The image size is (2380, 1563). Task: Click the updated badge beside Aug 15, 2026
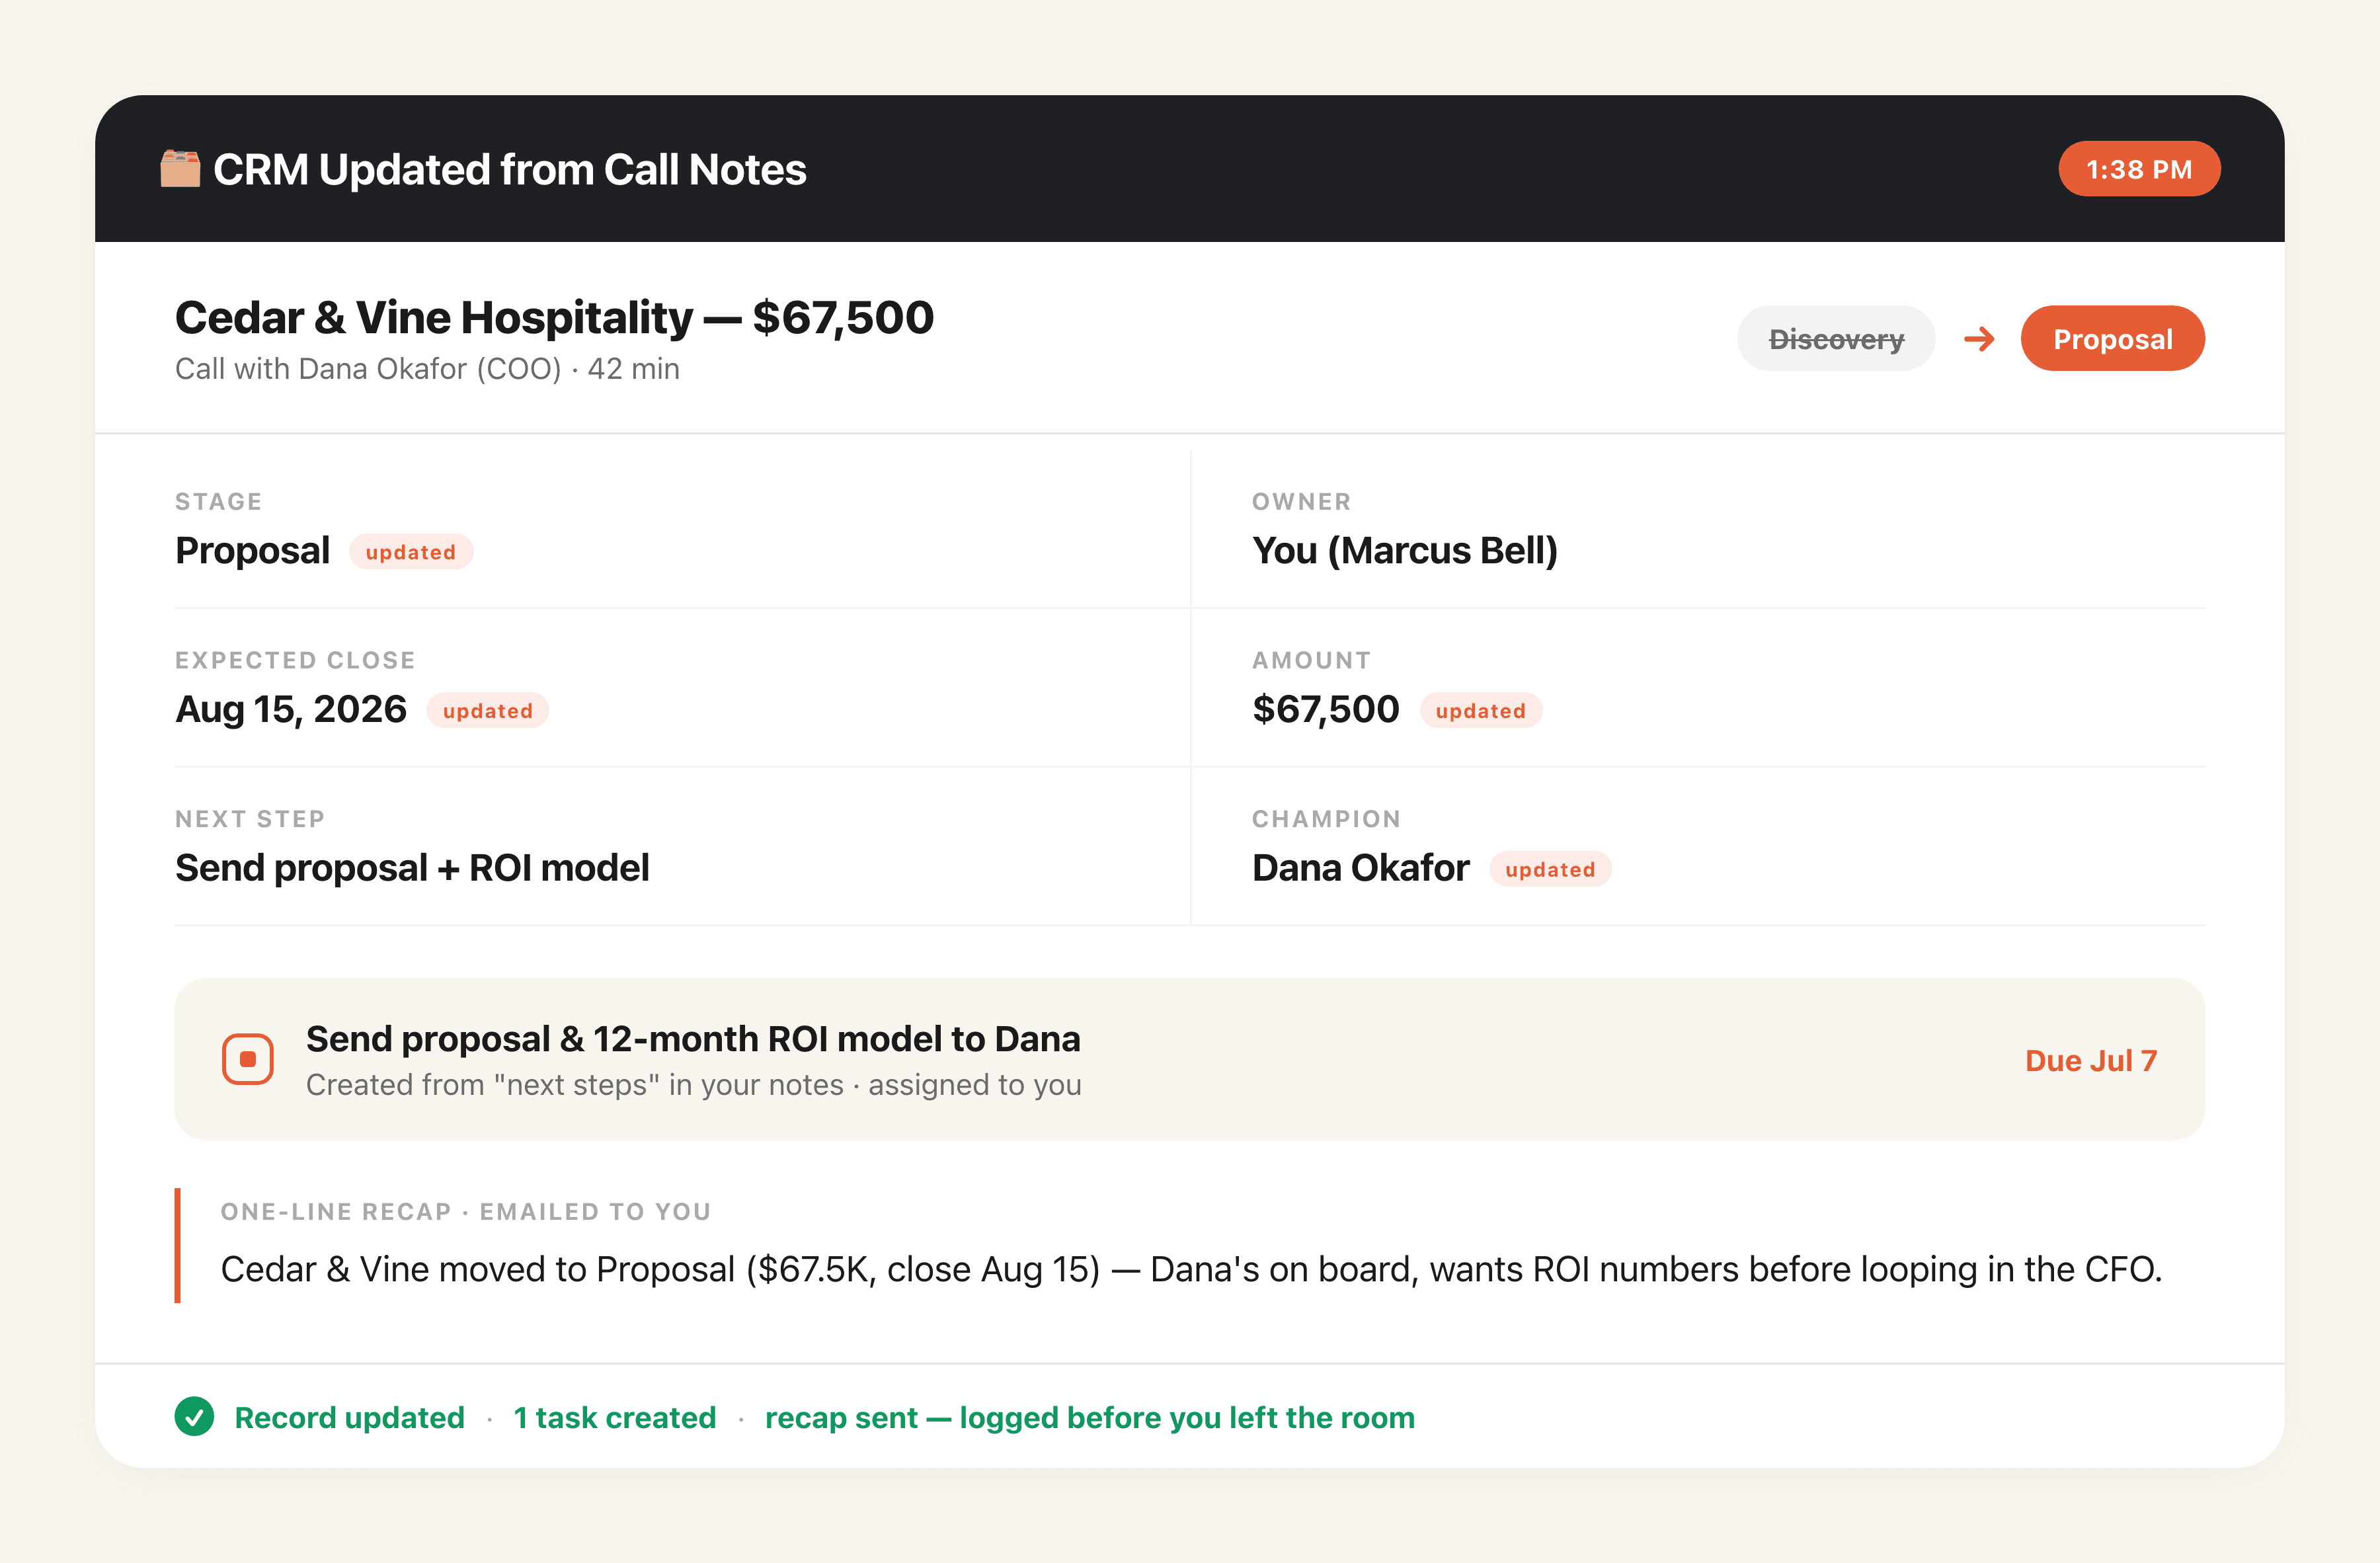click(x=488, y=711)
